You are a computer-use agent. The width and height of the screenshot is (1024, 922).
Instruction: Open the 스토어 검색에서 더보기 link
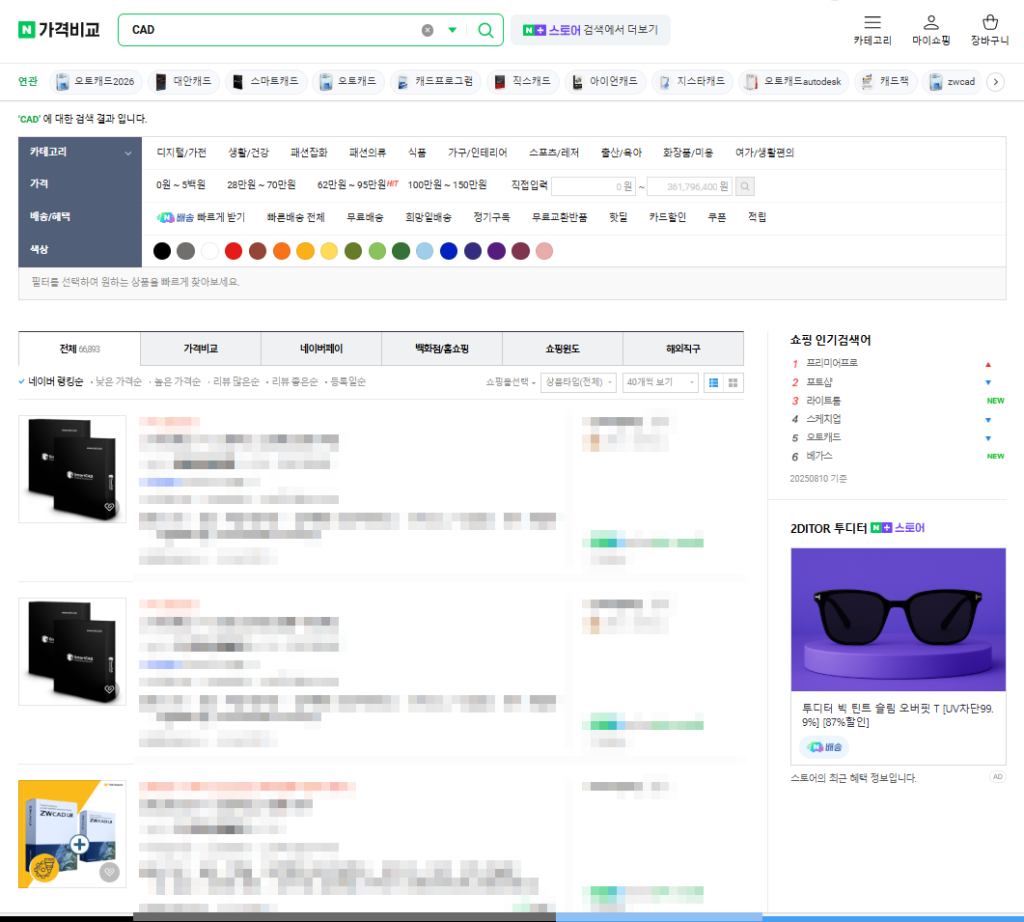coord(590,29)
